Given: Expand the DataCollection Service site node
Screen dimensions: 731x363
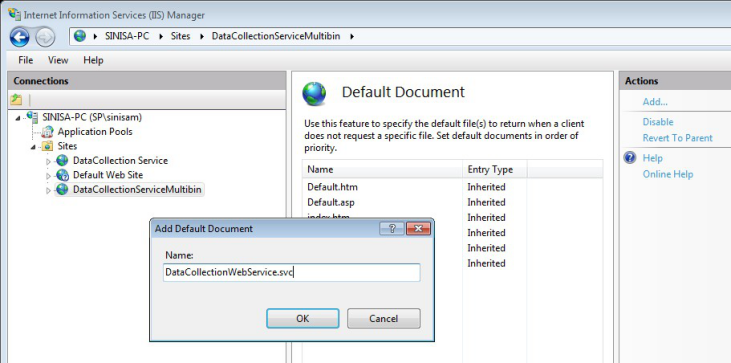Looking at the screenshot, I should [48, 162].
